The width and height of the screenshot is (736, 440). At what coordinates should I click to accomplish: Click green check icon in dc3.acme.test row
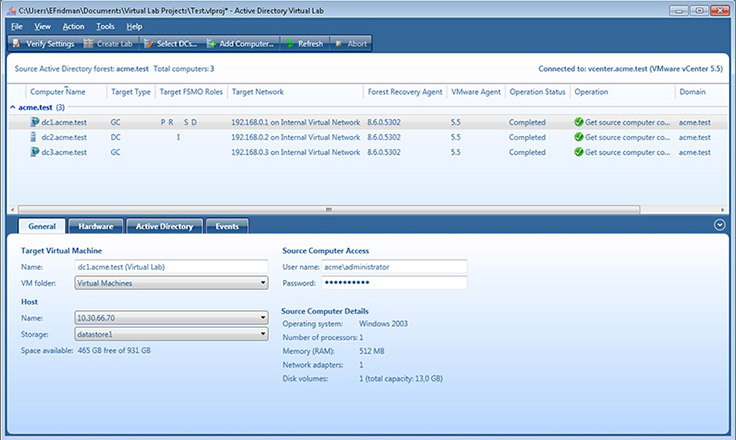click(579, 152)
